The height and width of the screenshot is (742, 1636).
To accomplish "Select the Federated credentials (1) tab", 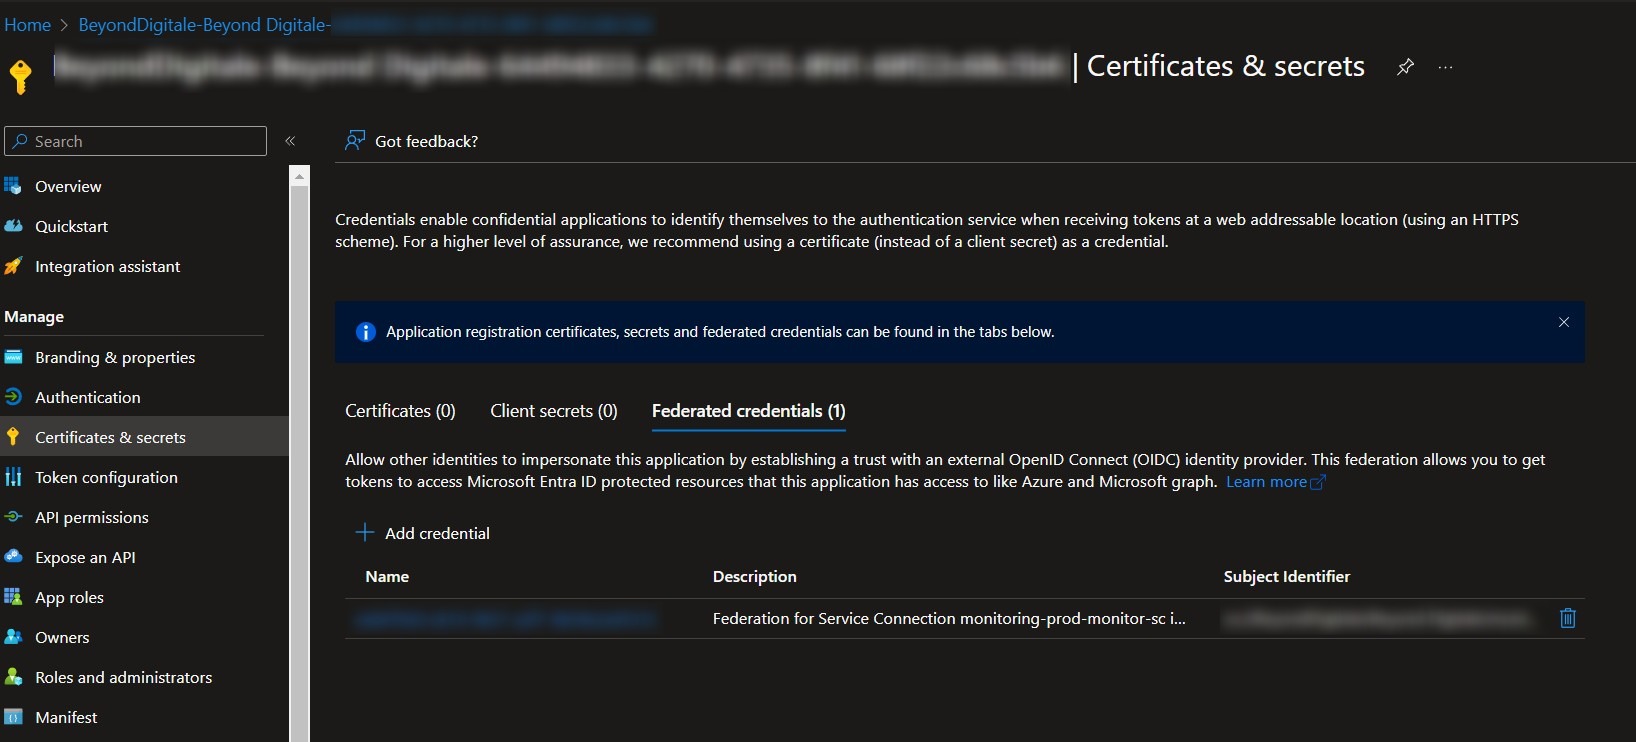I will click(749, 411).
